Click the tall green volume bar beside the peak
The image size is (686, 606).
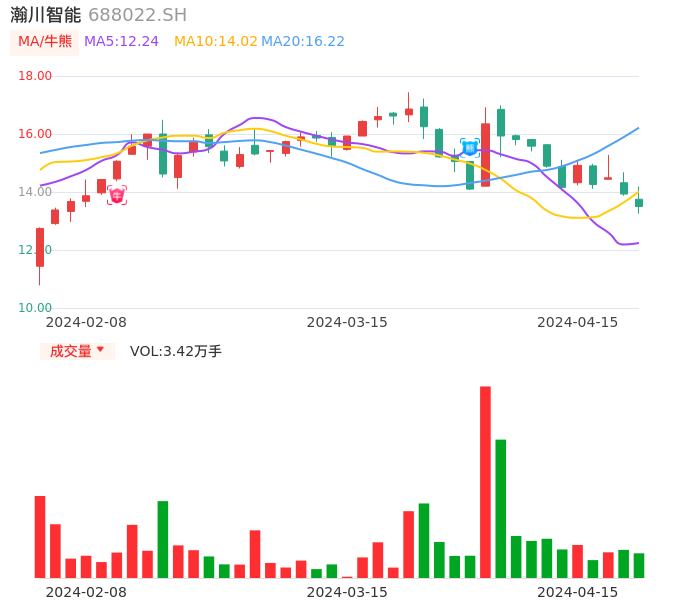[500, 508]
